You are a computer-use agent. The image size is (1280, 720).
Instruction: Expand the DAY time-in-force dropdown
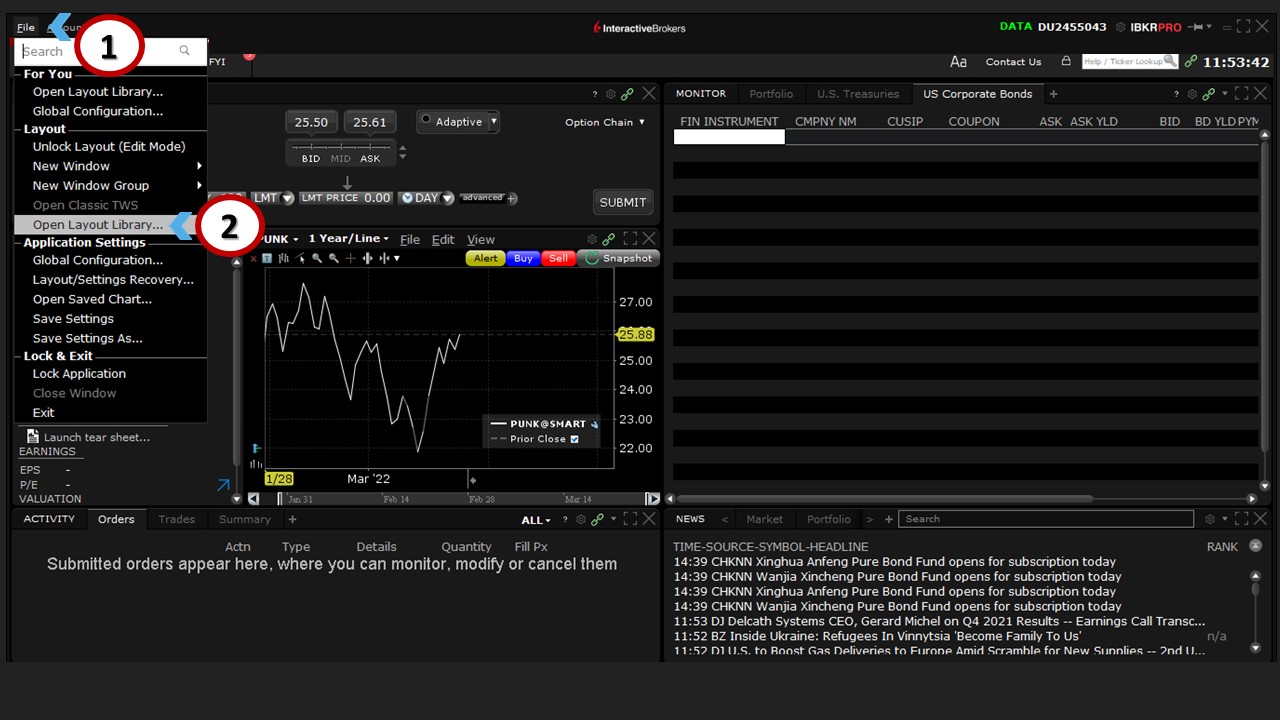point(447,198)
